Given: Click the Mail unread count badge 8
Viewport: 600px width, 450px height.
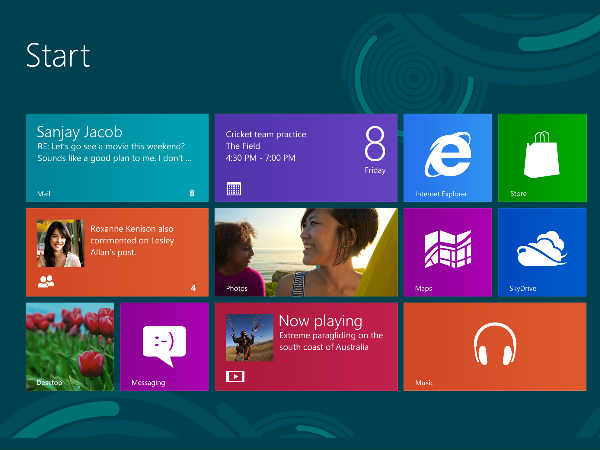Looking at the screenshot, I should coord(191,192).
